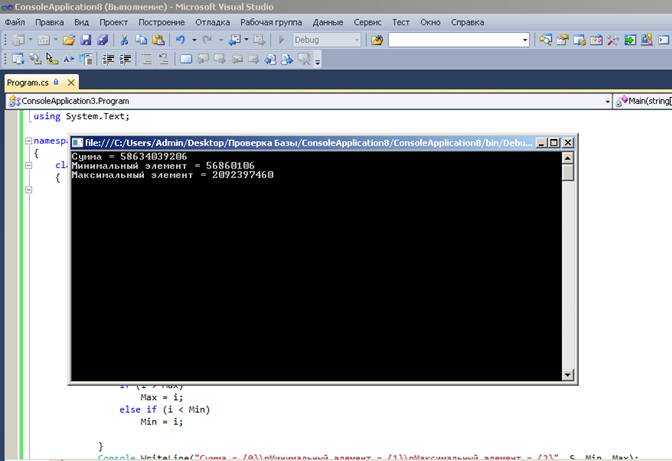Open the Окно menu

[430, 22]
